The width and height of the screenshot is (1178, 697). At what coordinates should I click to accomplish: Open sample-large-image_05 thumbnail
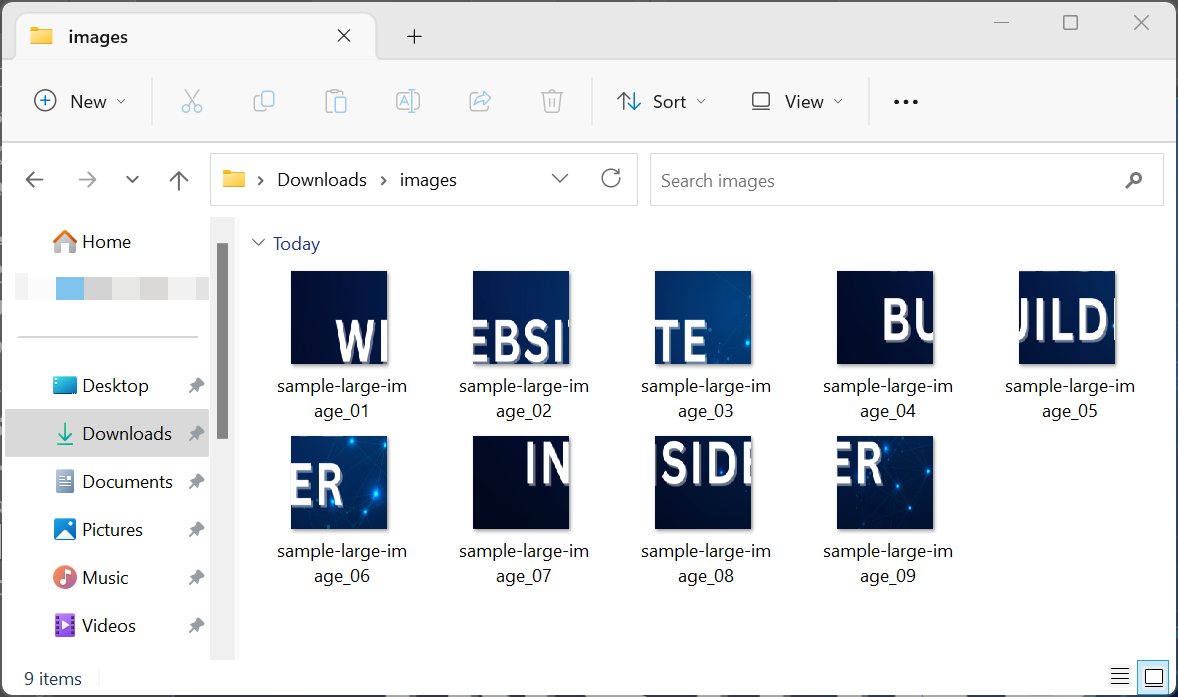click(1067, 317)
